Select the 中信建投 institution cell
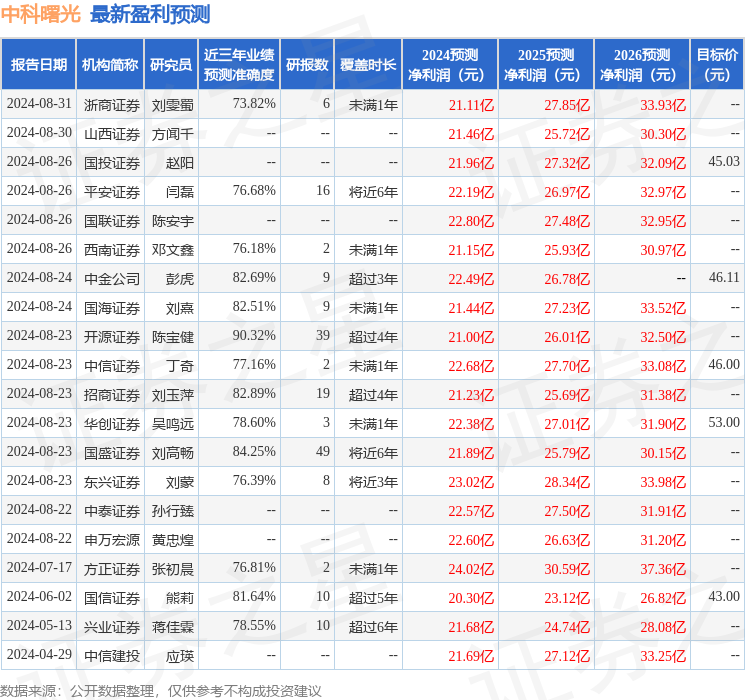 click(x=112, y=656)
